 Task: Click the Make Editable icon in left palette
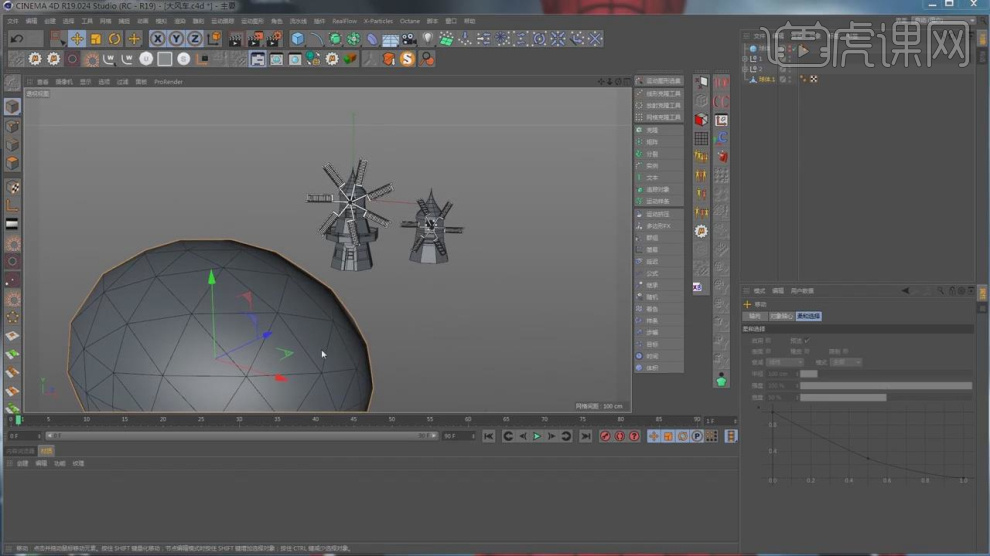[12, 84]
